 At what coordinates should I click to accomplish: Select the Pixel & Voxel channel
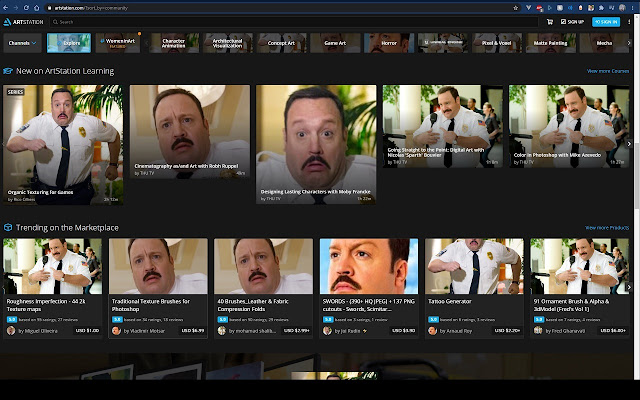point(497,43)
